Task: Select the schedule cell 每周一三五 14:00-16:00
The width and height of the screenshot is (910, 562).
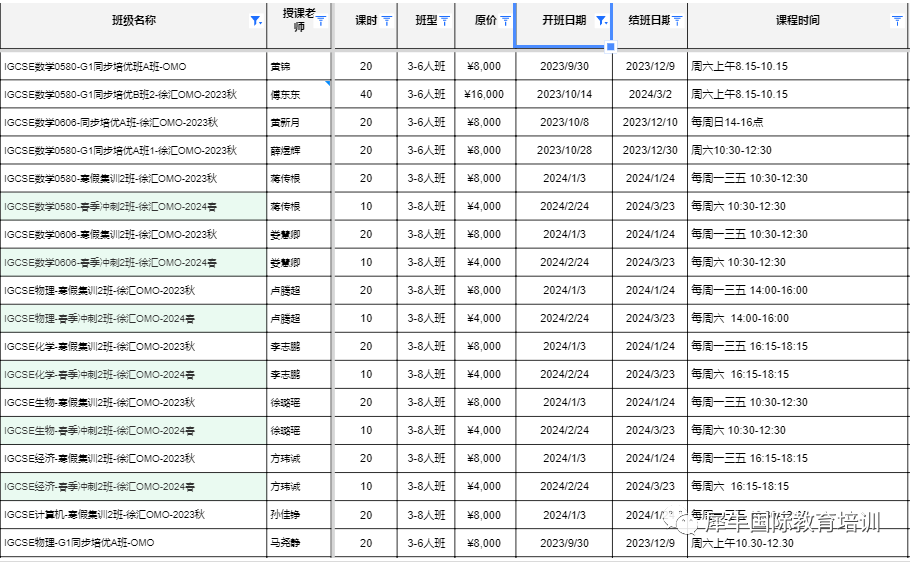Action: point(799,290)
